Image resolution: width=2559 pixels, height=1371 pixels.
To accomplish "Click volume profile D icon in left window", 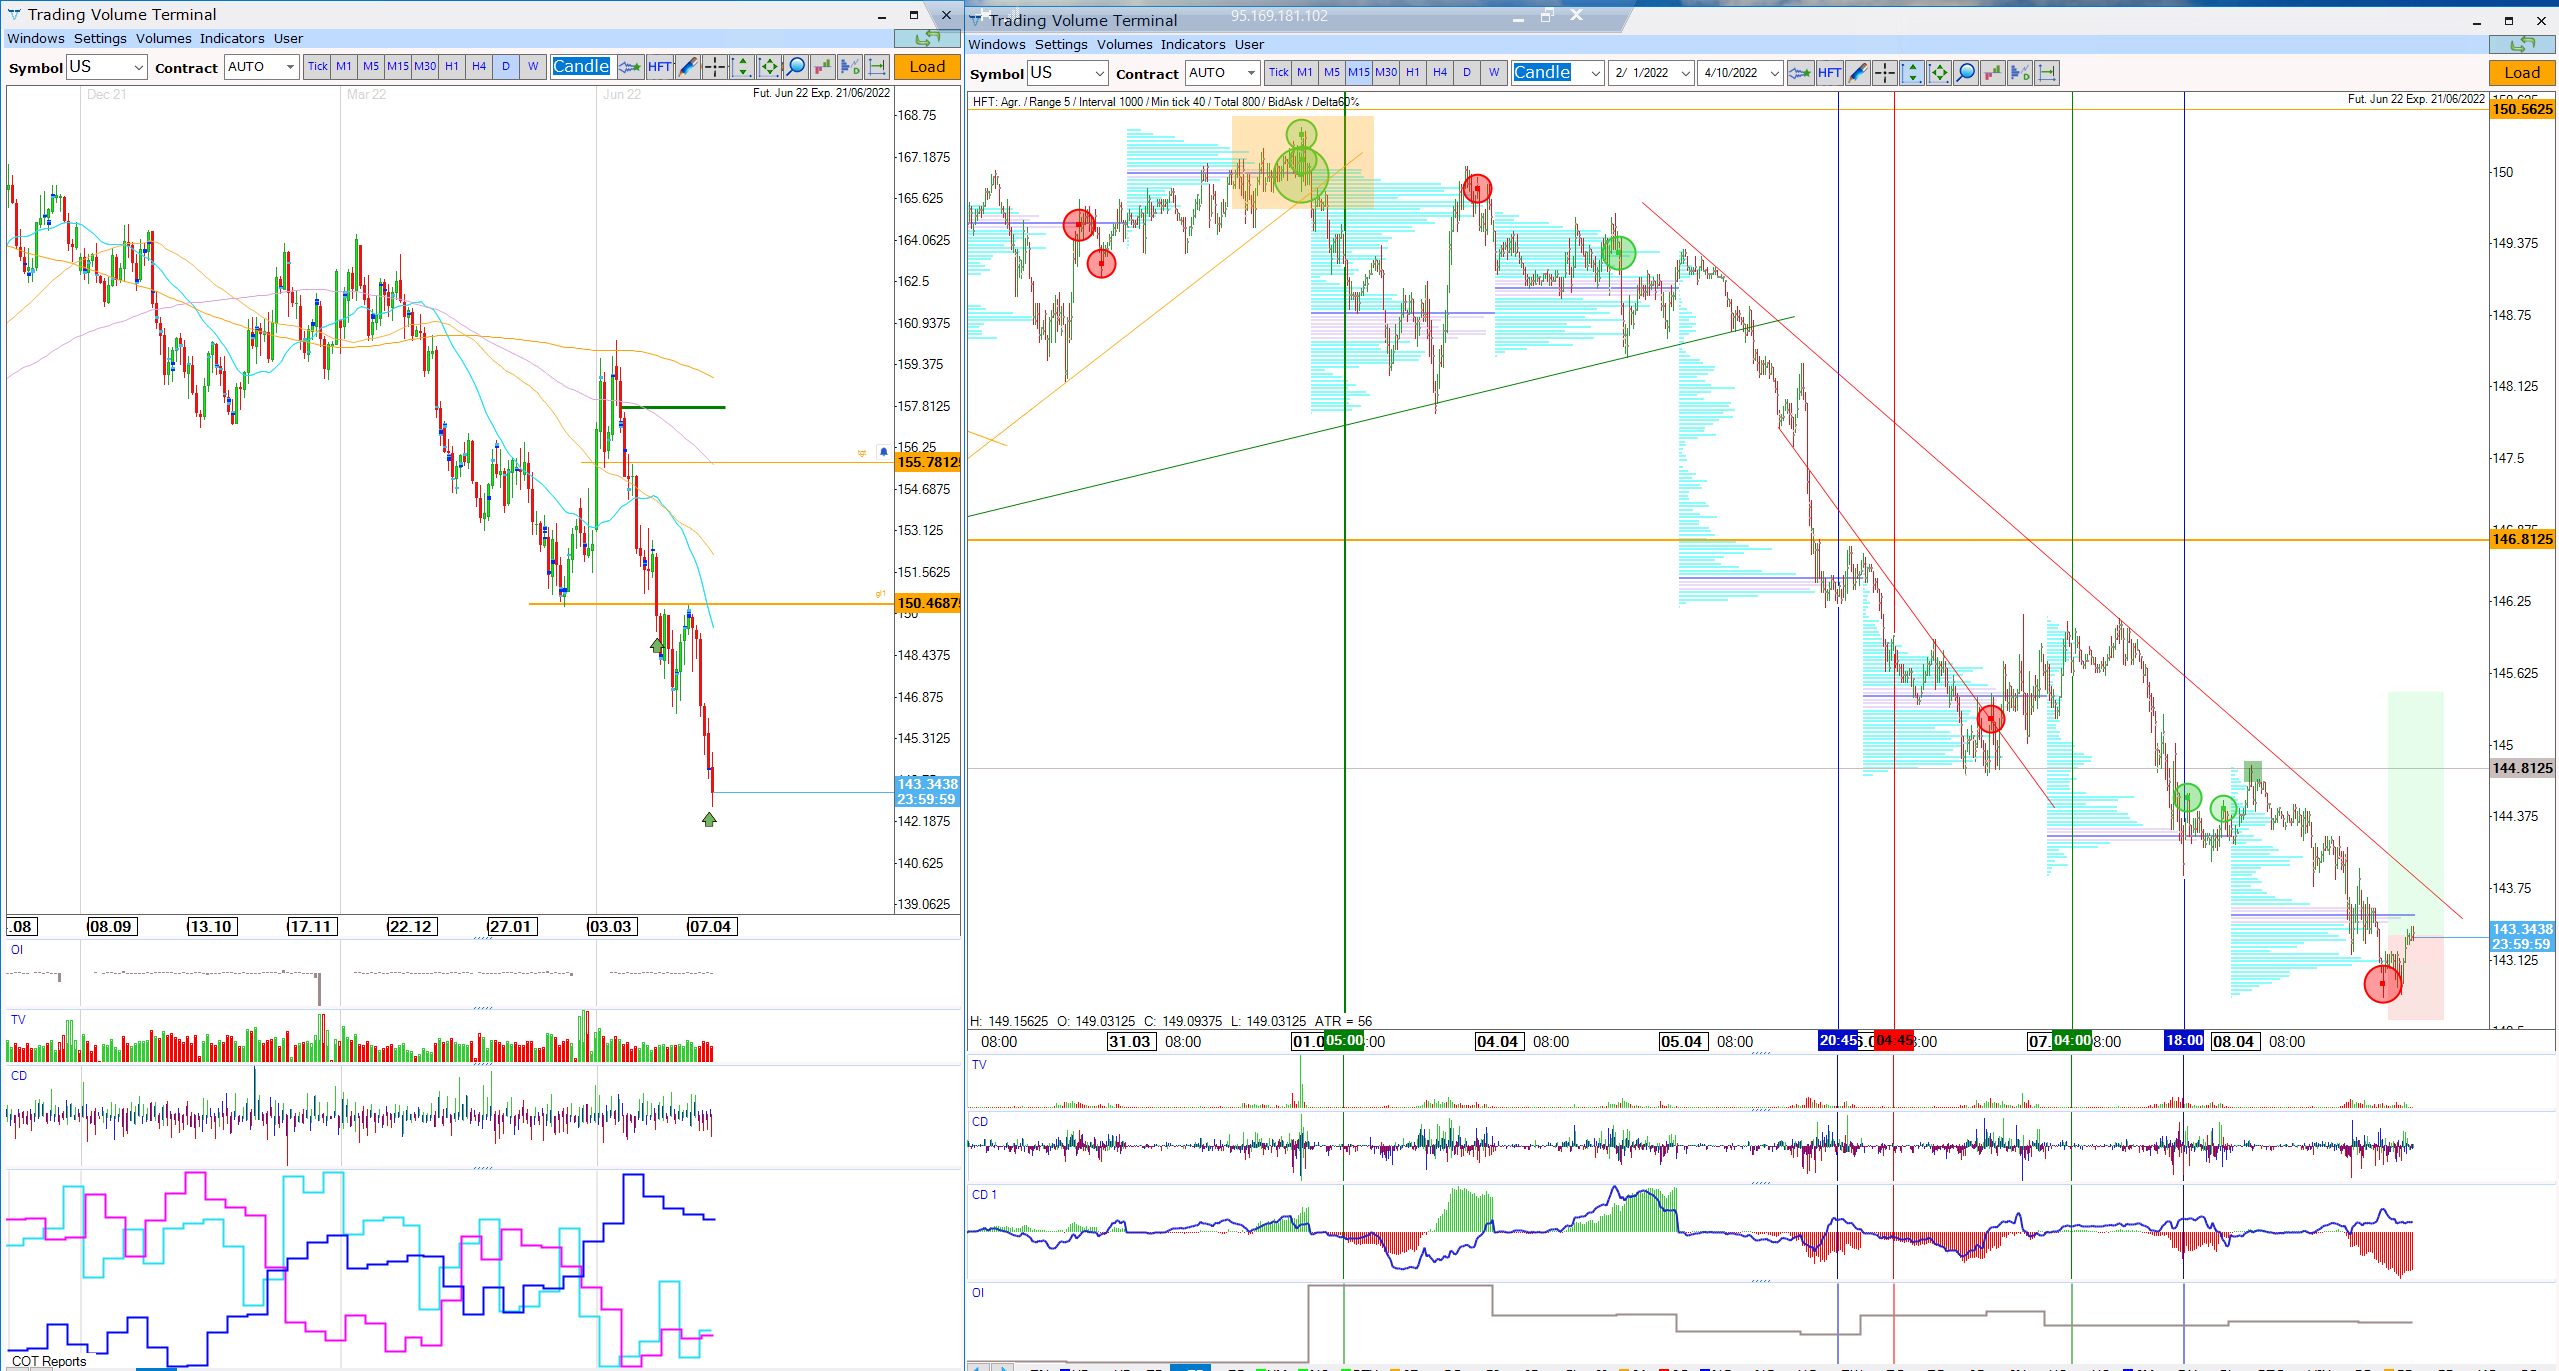I will pyautogui.click(x=850, y=67).
